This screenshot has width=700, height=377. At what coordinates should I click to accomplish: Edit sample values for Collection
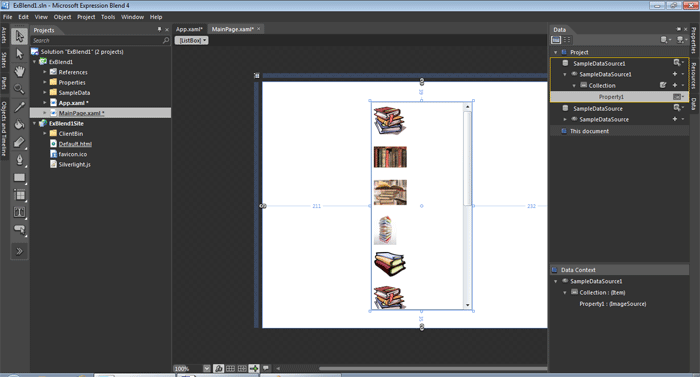pyautogui.click(x=663, y=85)
